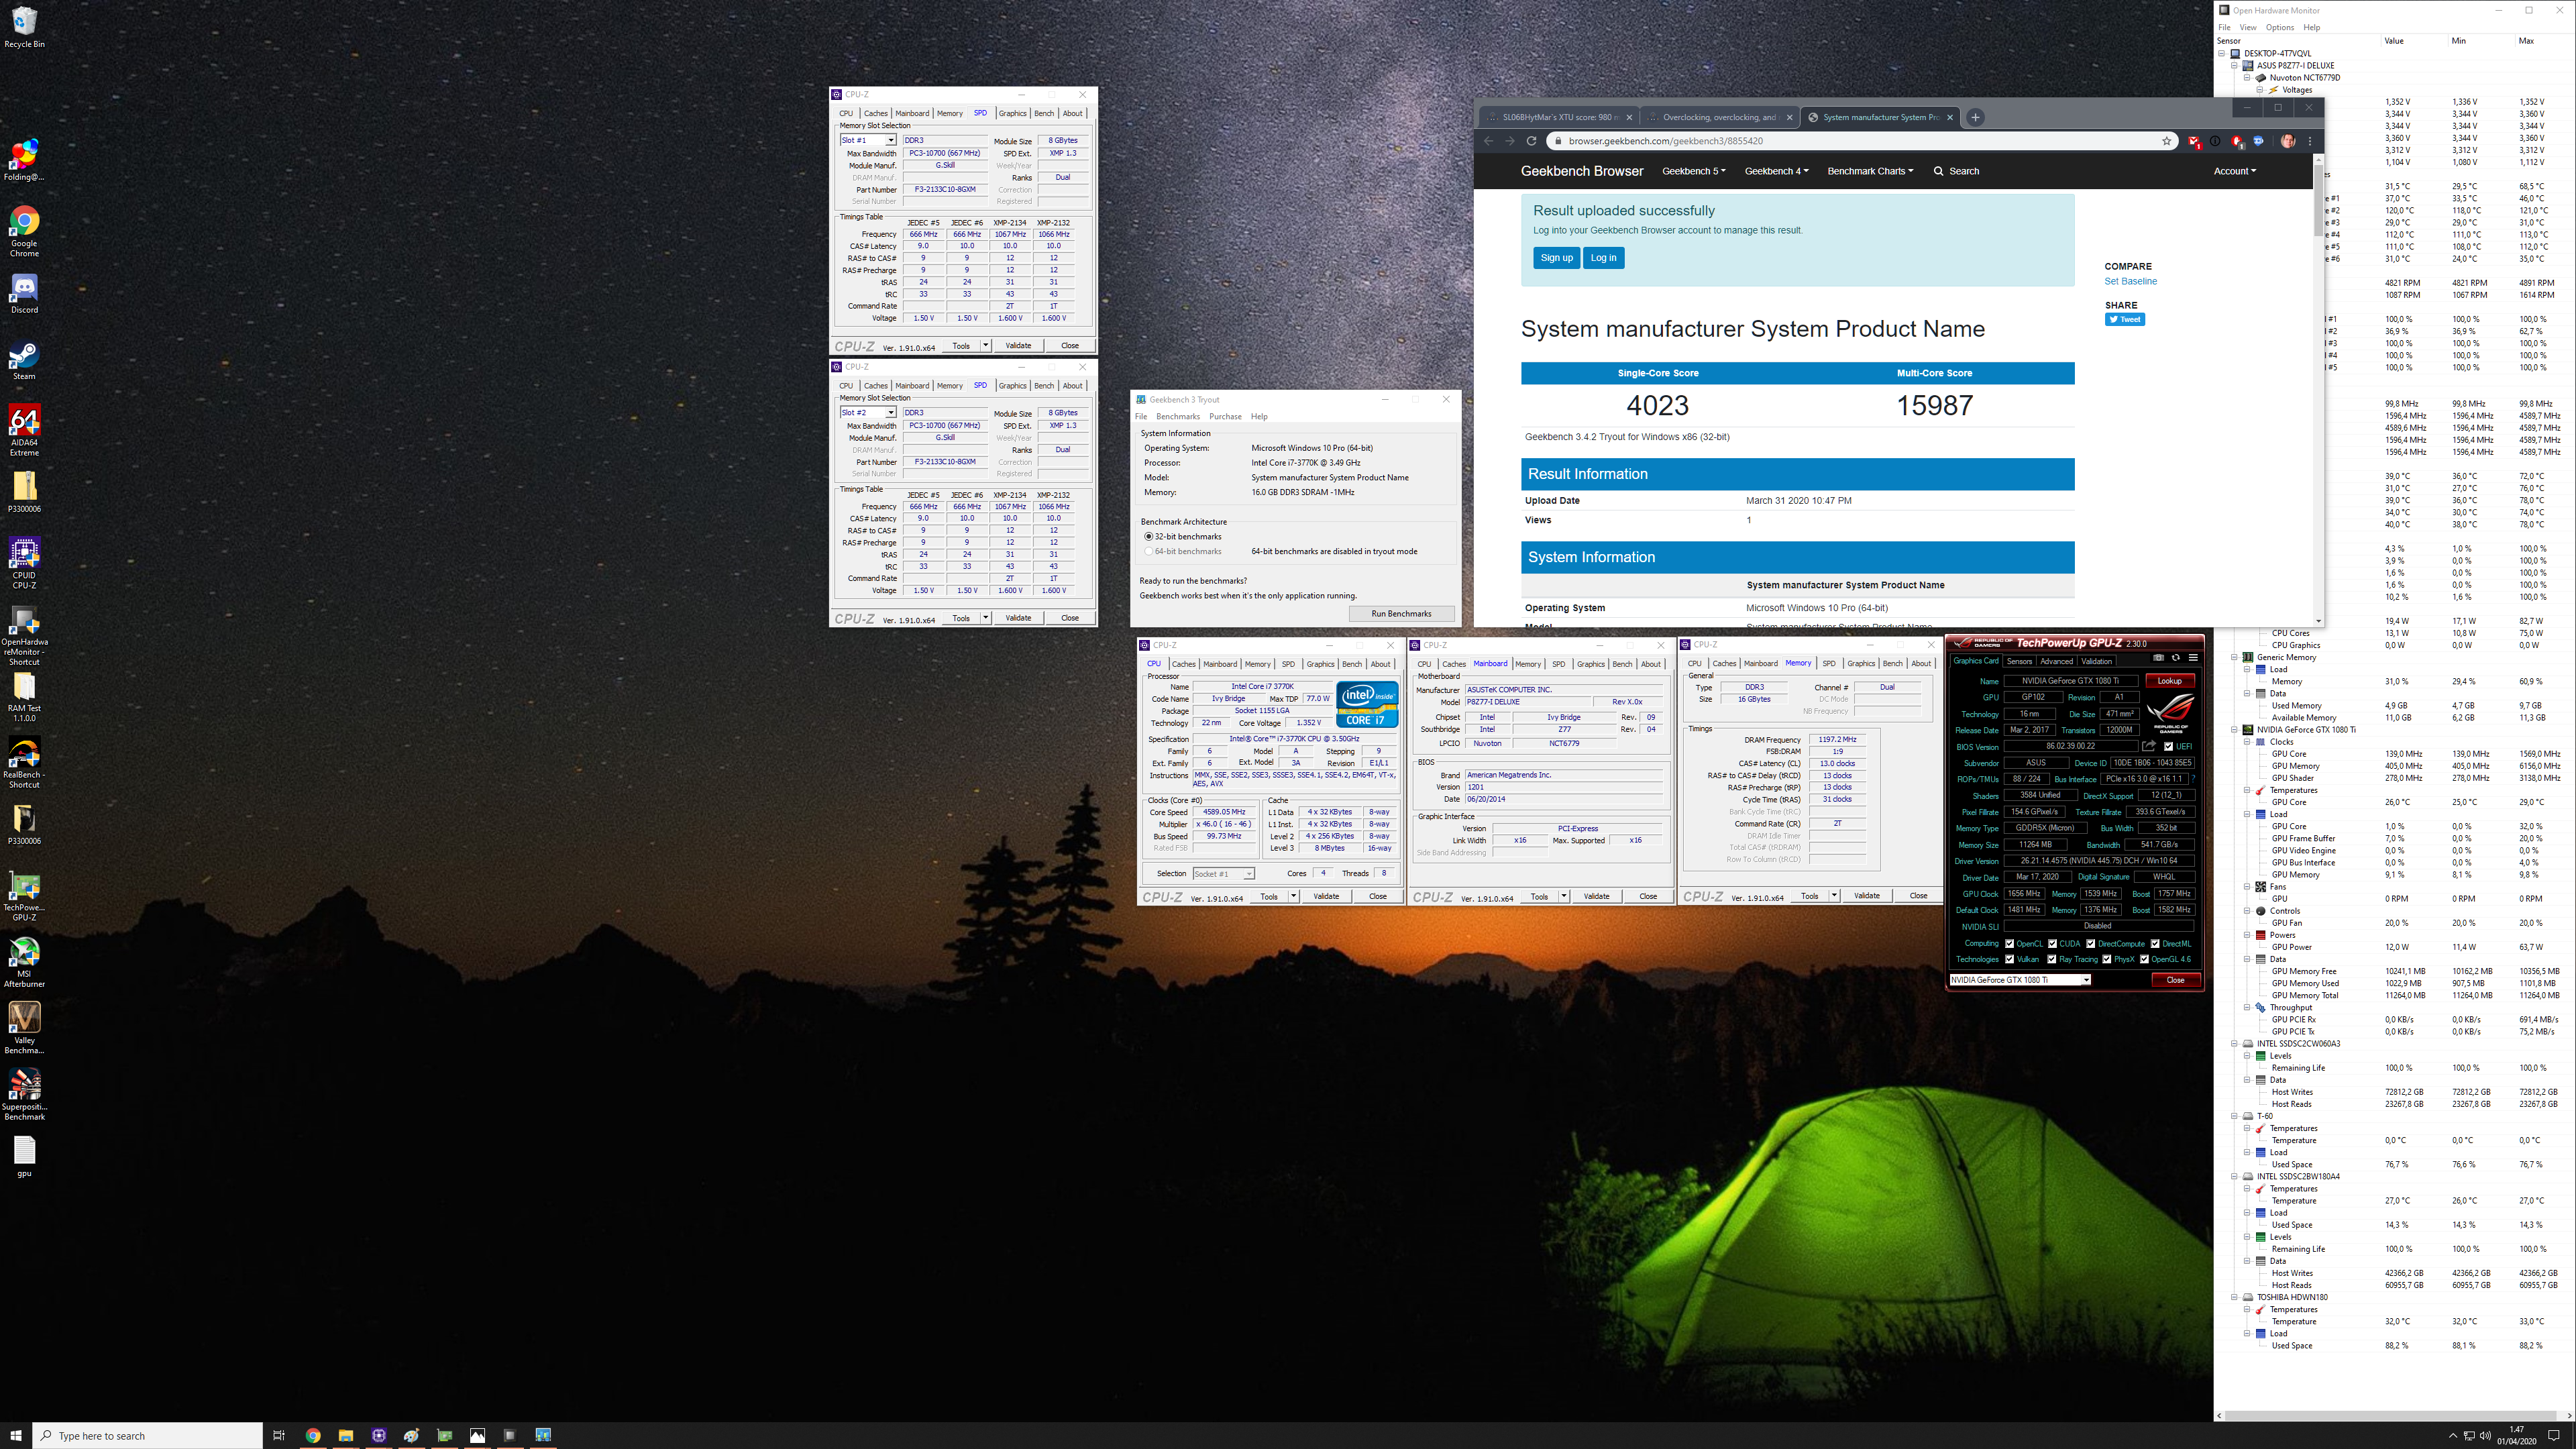Switch to the Overclocking Chrome tab

coord(1720,117)
